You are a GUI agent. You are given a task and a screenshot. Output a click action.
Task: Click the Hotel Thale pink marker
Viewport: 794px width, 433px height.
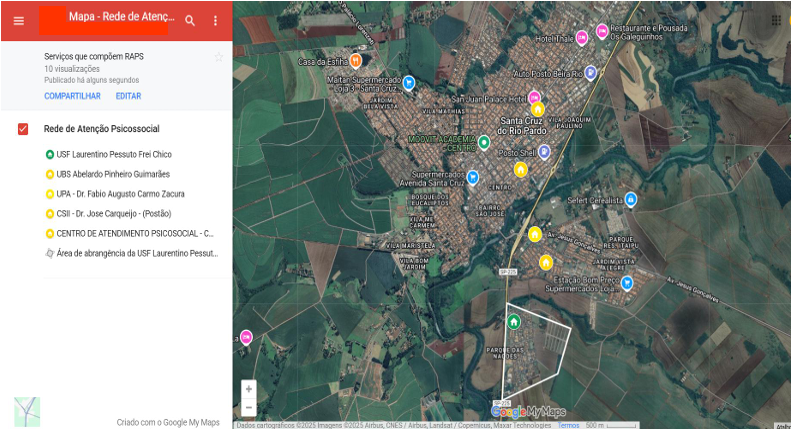602,32
